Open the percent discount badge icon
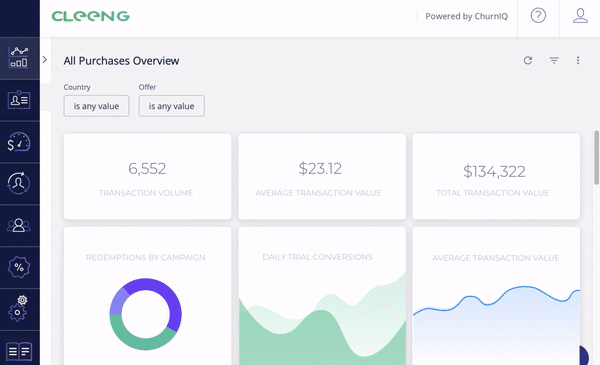The width and height of the screenshot is (600, 365). coord(19,267)
